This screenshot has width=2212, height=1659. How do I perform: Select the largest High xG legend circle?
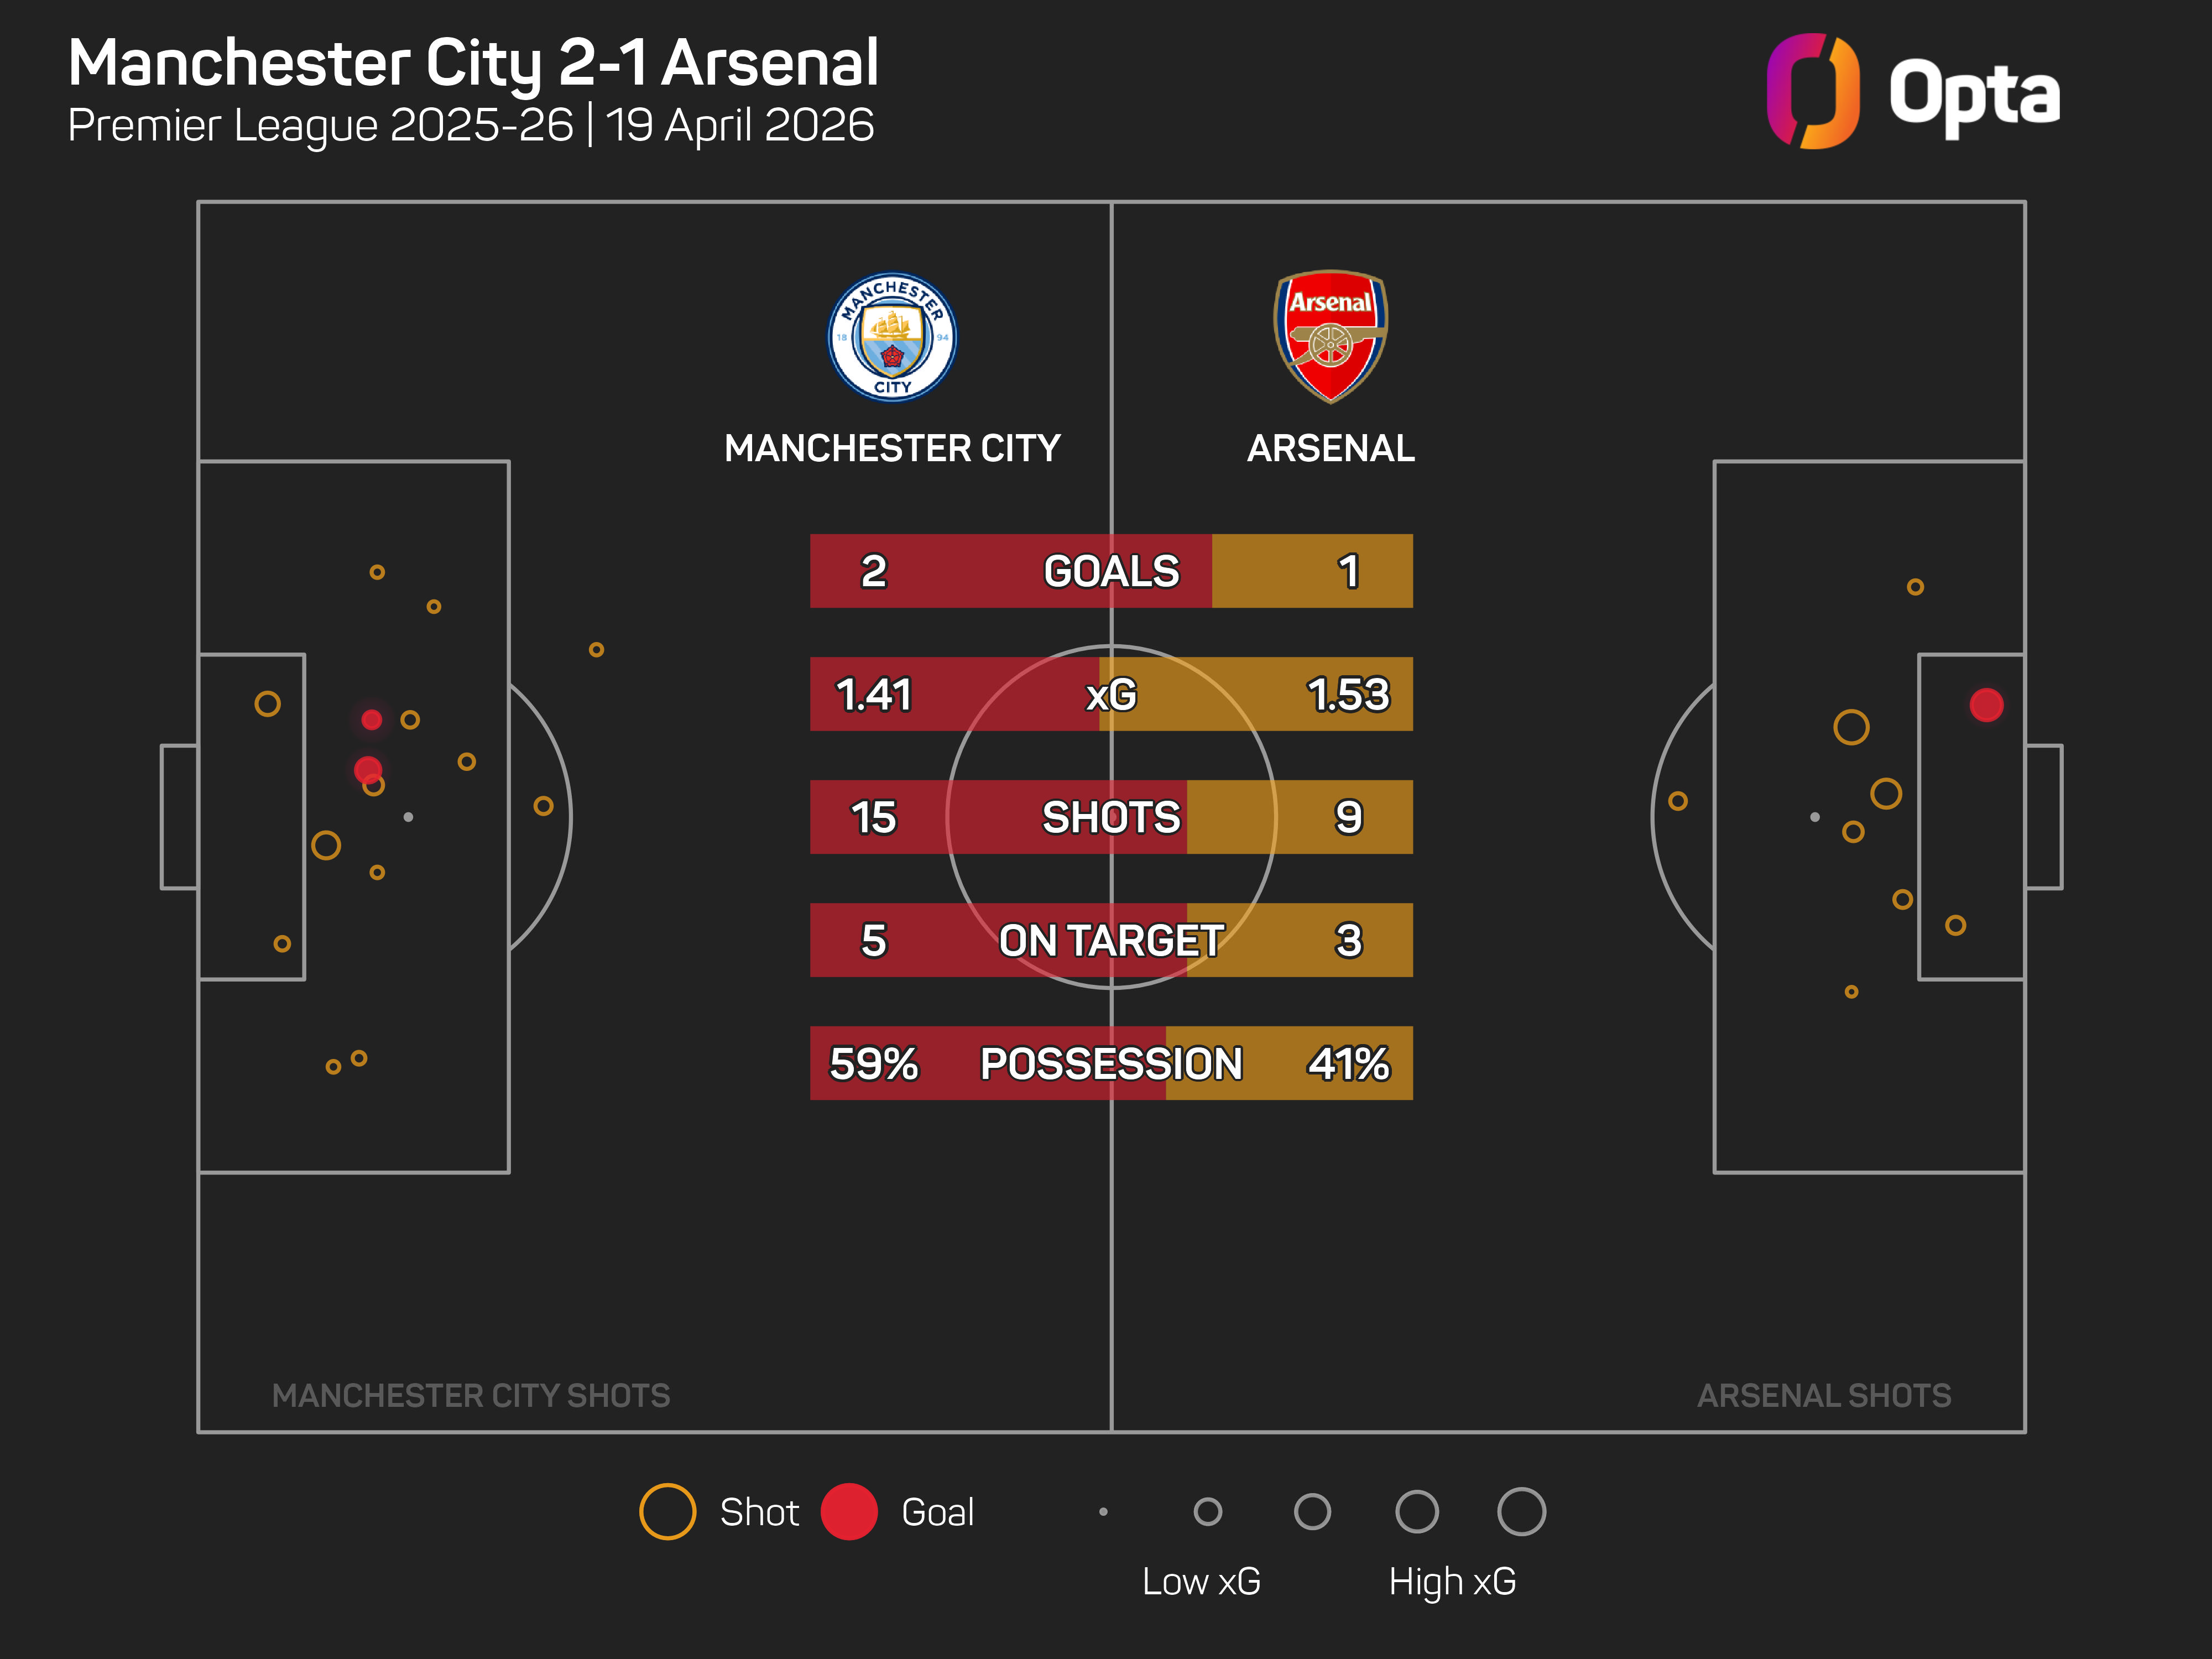coord(1521,1511)
